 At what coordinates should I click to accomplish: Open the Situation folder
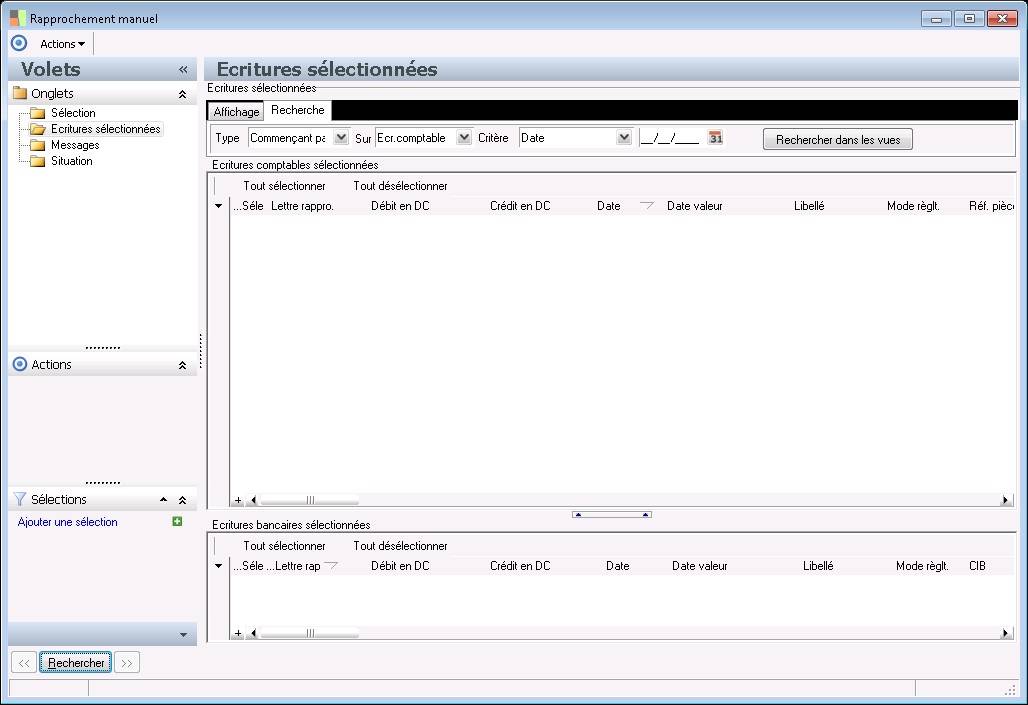[x=71, y=161]
